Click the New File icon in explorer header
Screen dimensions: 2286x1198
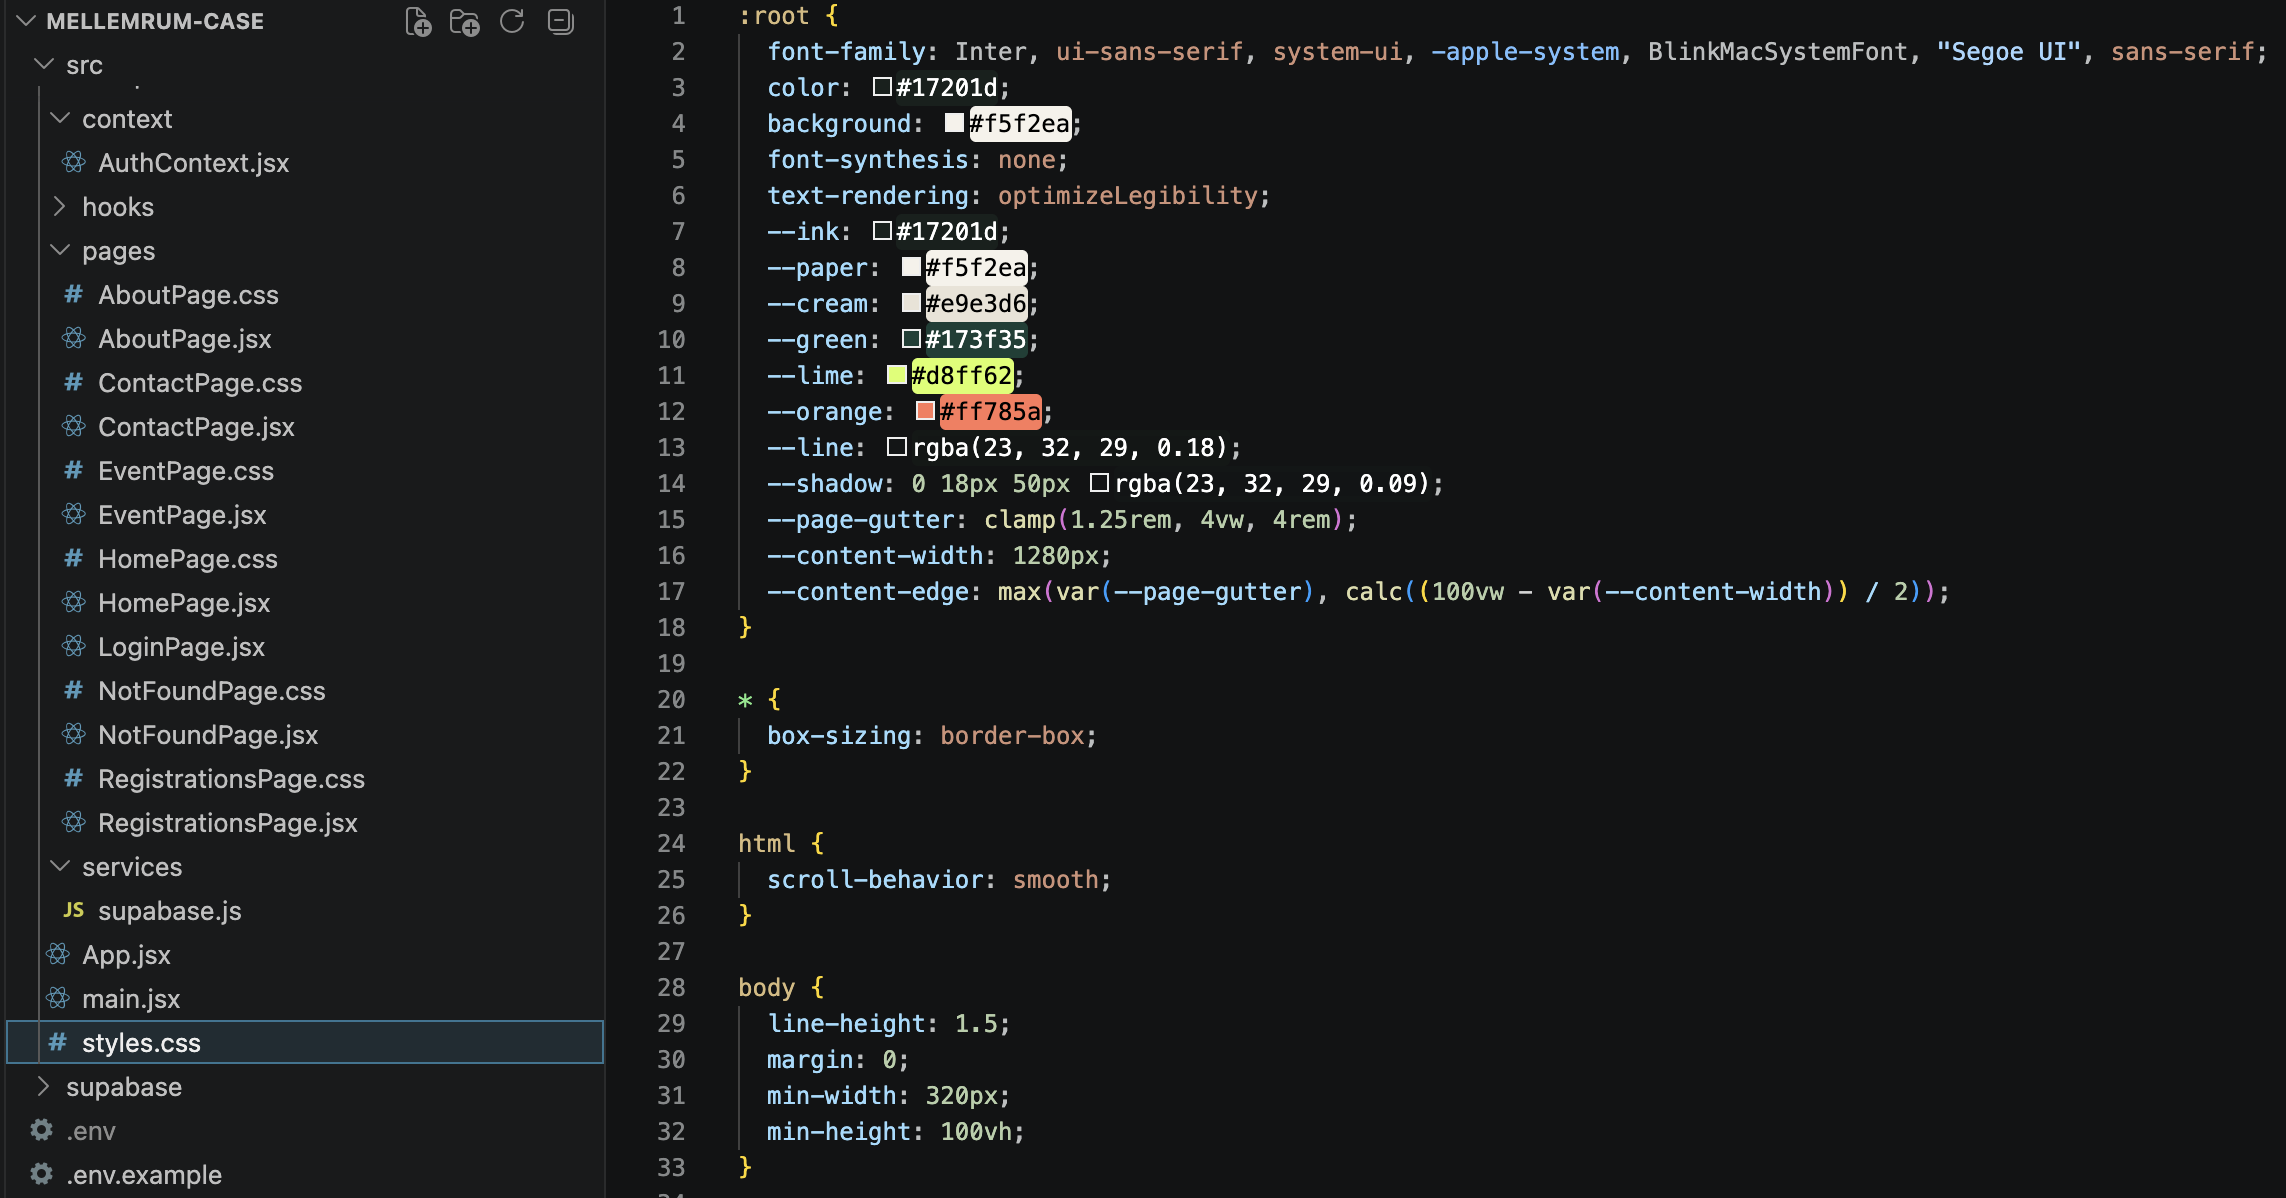pyautogui.click(x=418, y=21)
